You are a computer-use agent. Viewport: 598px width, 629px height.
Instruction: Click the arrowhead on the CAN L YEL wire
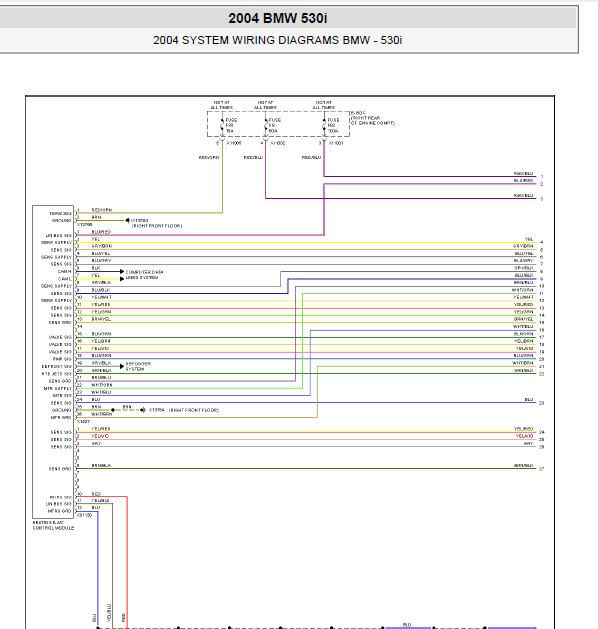(122, 279)
